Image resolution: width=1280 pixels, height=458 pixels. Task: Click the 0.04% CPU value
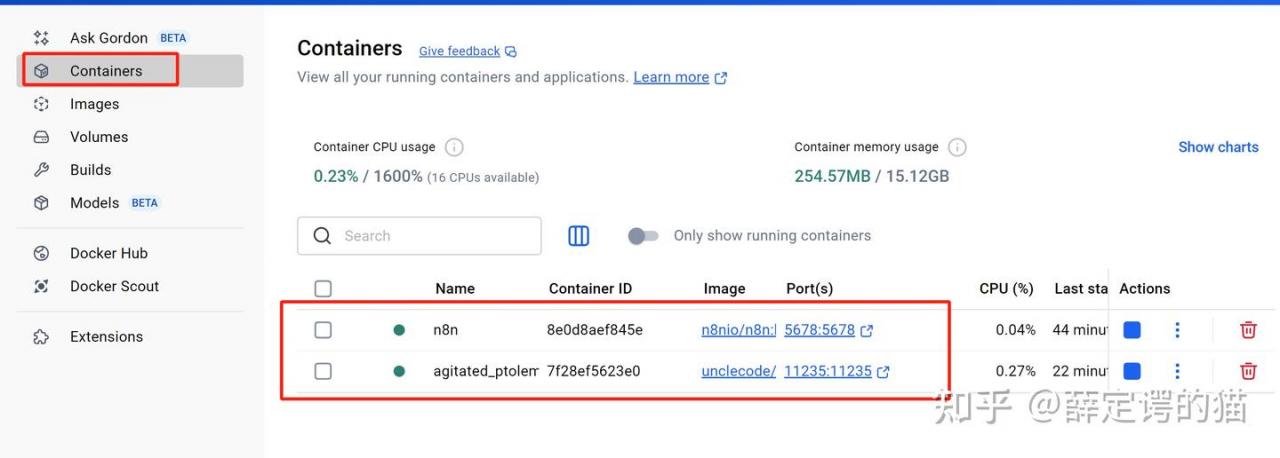[x=1016, y=330]
